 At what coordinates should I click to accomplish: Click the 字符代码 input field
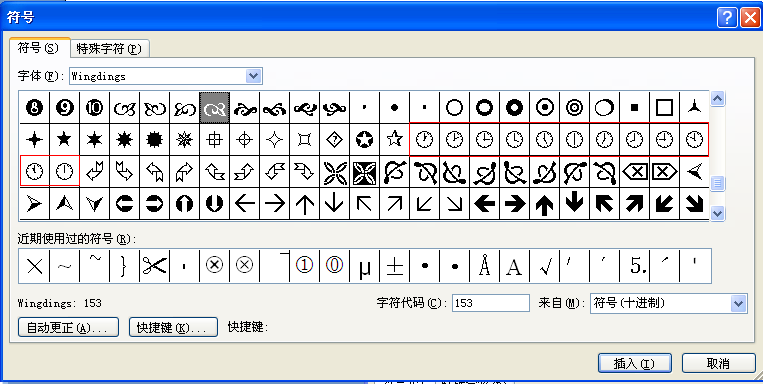click(490, 303)
